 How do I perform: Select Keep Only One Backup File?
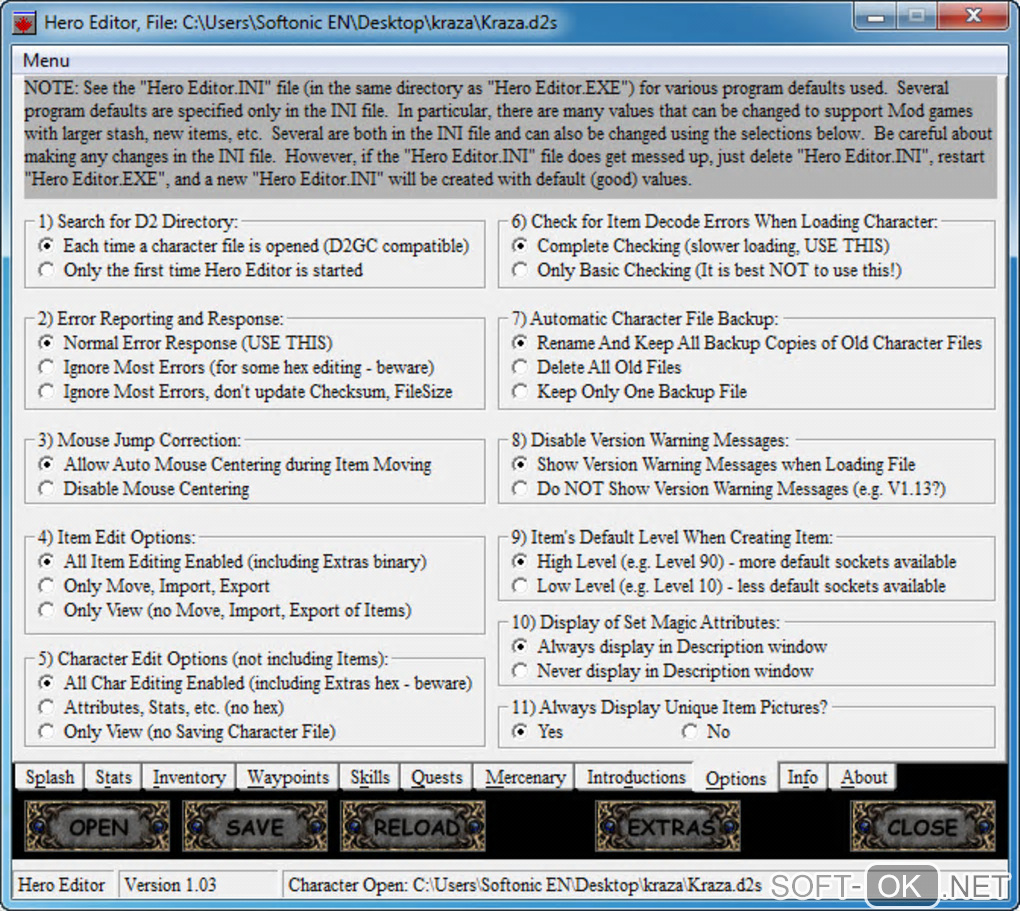point(629,392)
